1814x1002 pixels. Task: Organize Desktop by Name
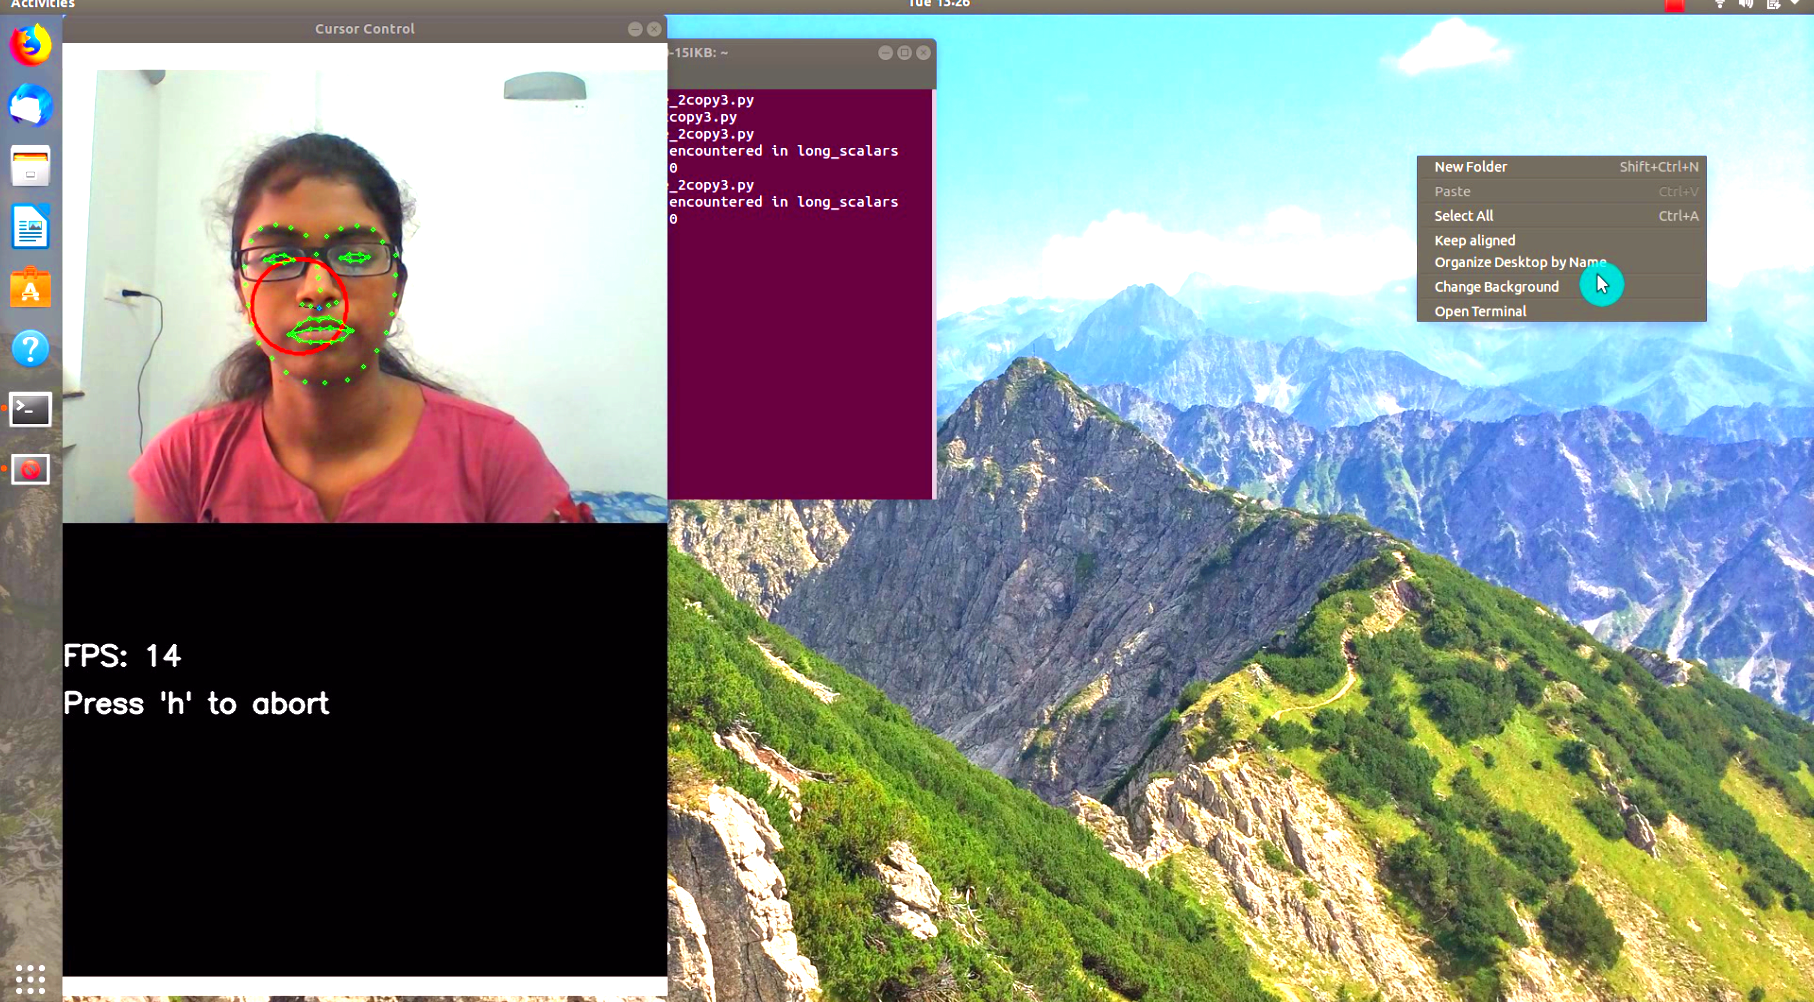pyautogui.click(x=1519, y=262)
